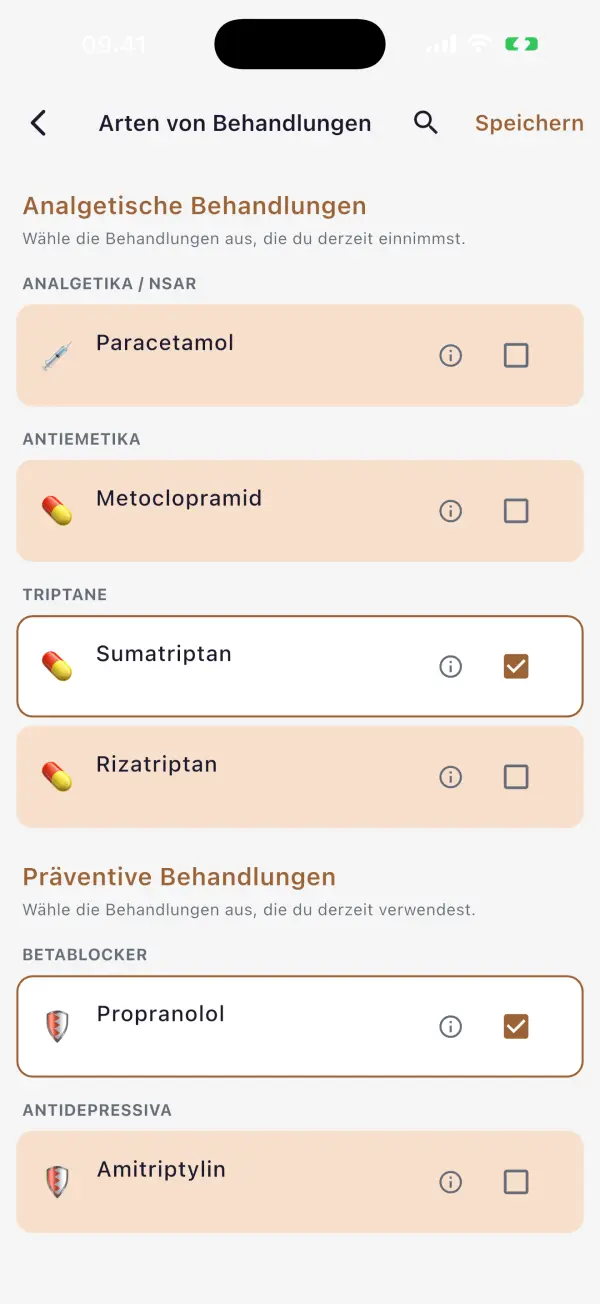Open the Rizatriptan info icon
The image size is (600, 1304).
451,777
